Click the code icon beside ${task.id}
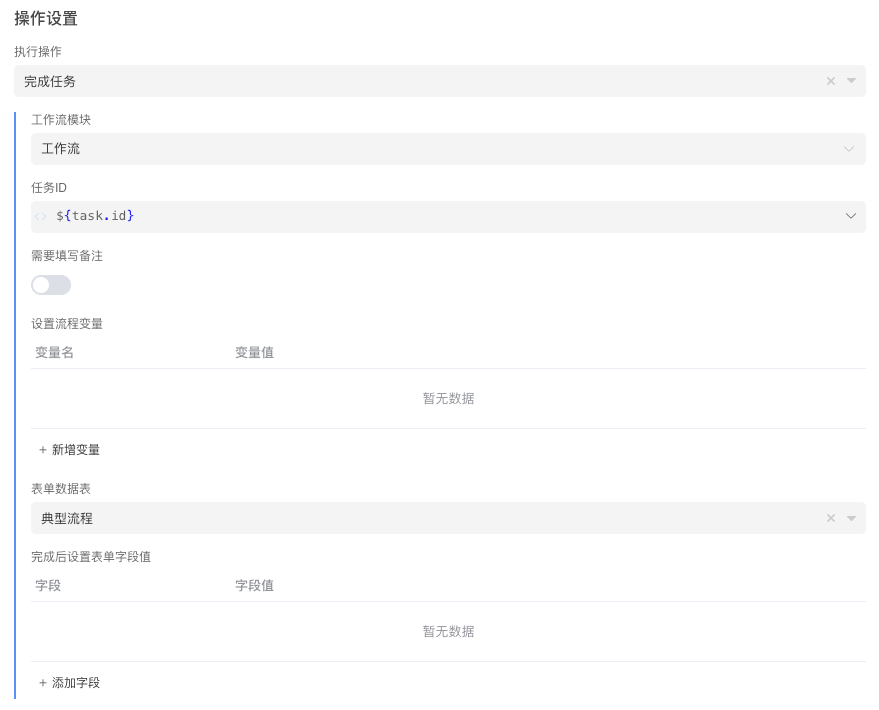Image resolution: width=879 pixels, height=710 pixels. 41,216
